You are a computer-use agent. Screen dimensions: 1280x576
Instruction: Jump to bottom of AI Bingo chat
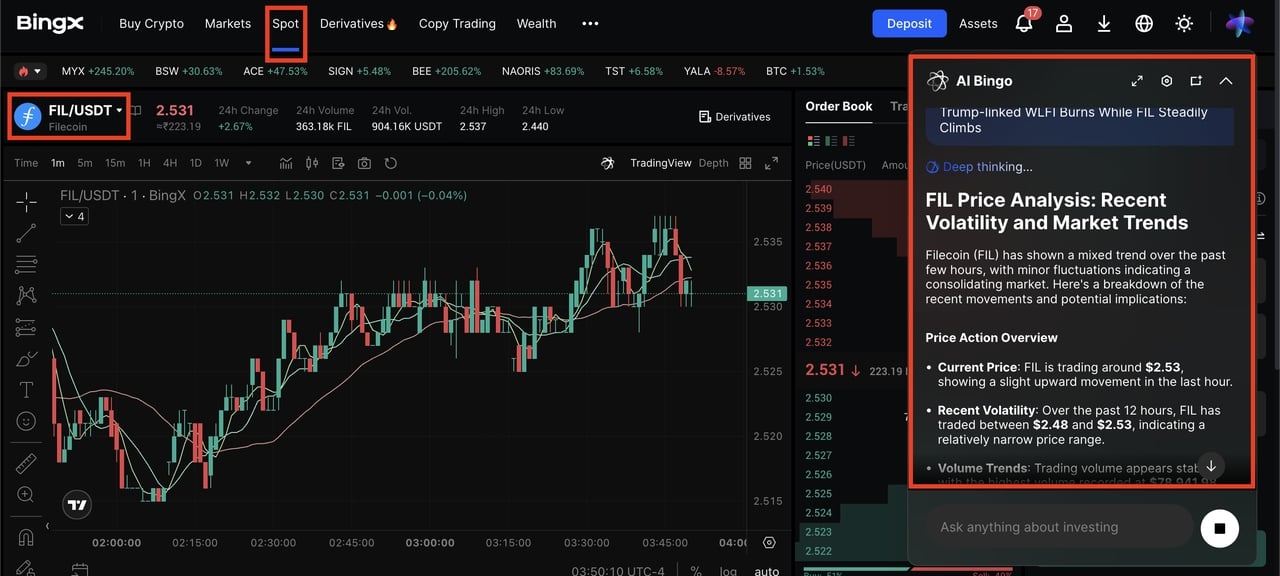click(x=1211, y=466)
